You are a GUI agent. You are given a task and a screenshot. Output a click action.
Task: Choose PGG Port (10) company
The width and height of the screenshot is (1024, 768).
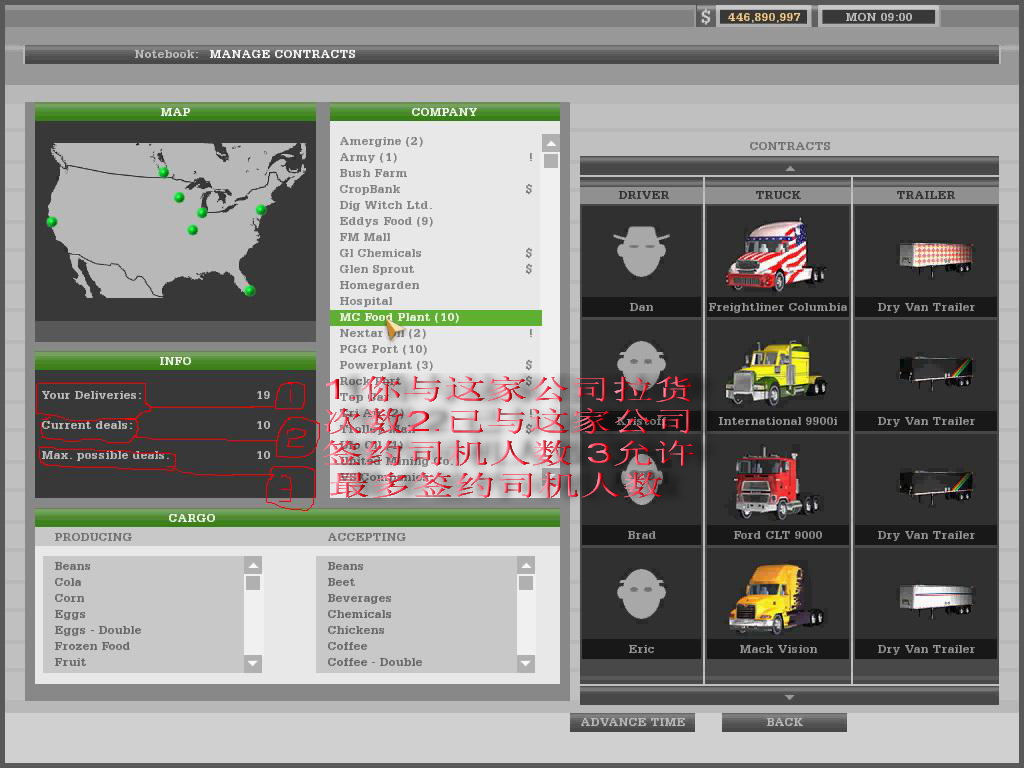click(383, 349)
